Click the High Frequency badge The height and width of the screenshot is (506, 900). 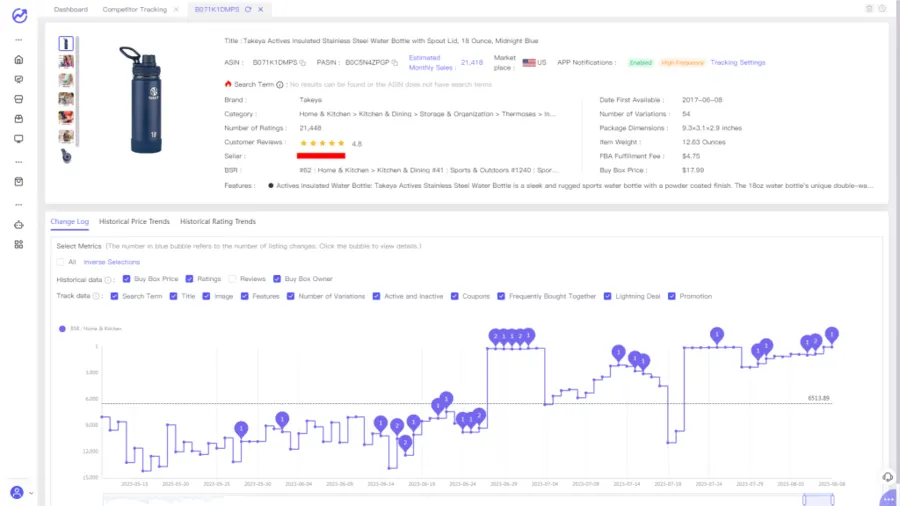click(682, 63)
